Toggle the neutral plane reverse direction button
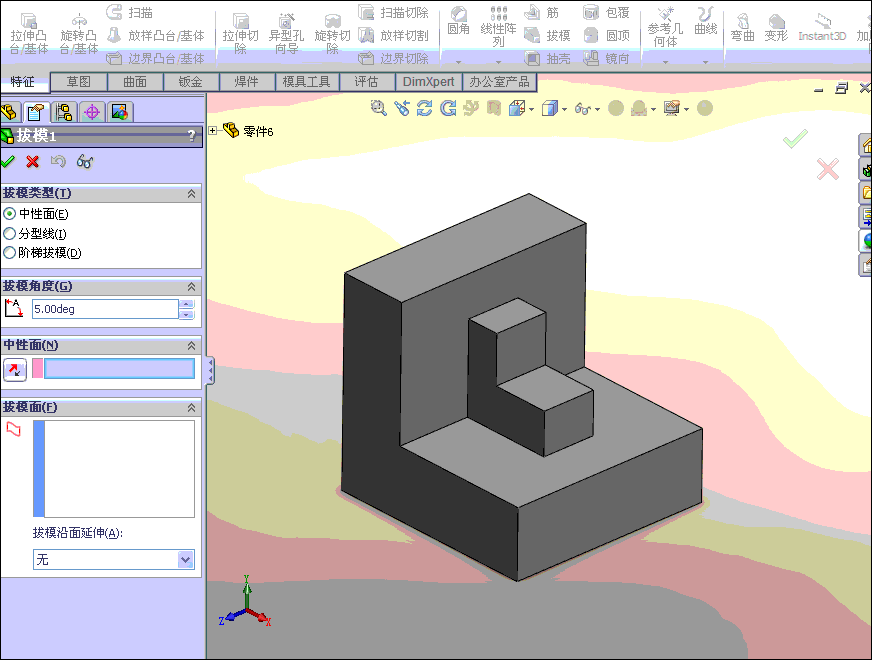 click(x=14, y=369)
